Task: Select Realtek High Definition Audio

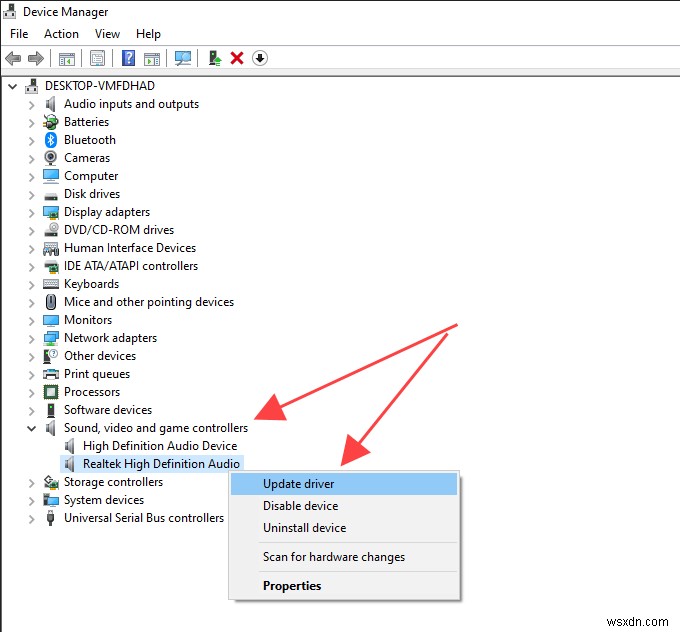Action: [161, 464]
